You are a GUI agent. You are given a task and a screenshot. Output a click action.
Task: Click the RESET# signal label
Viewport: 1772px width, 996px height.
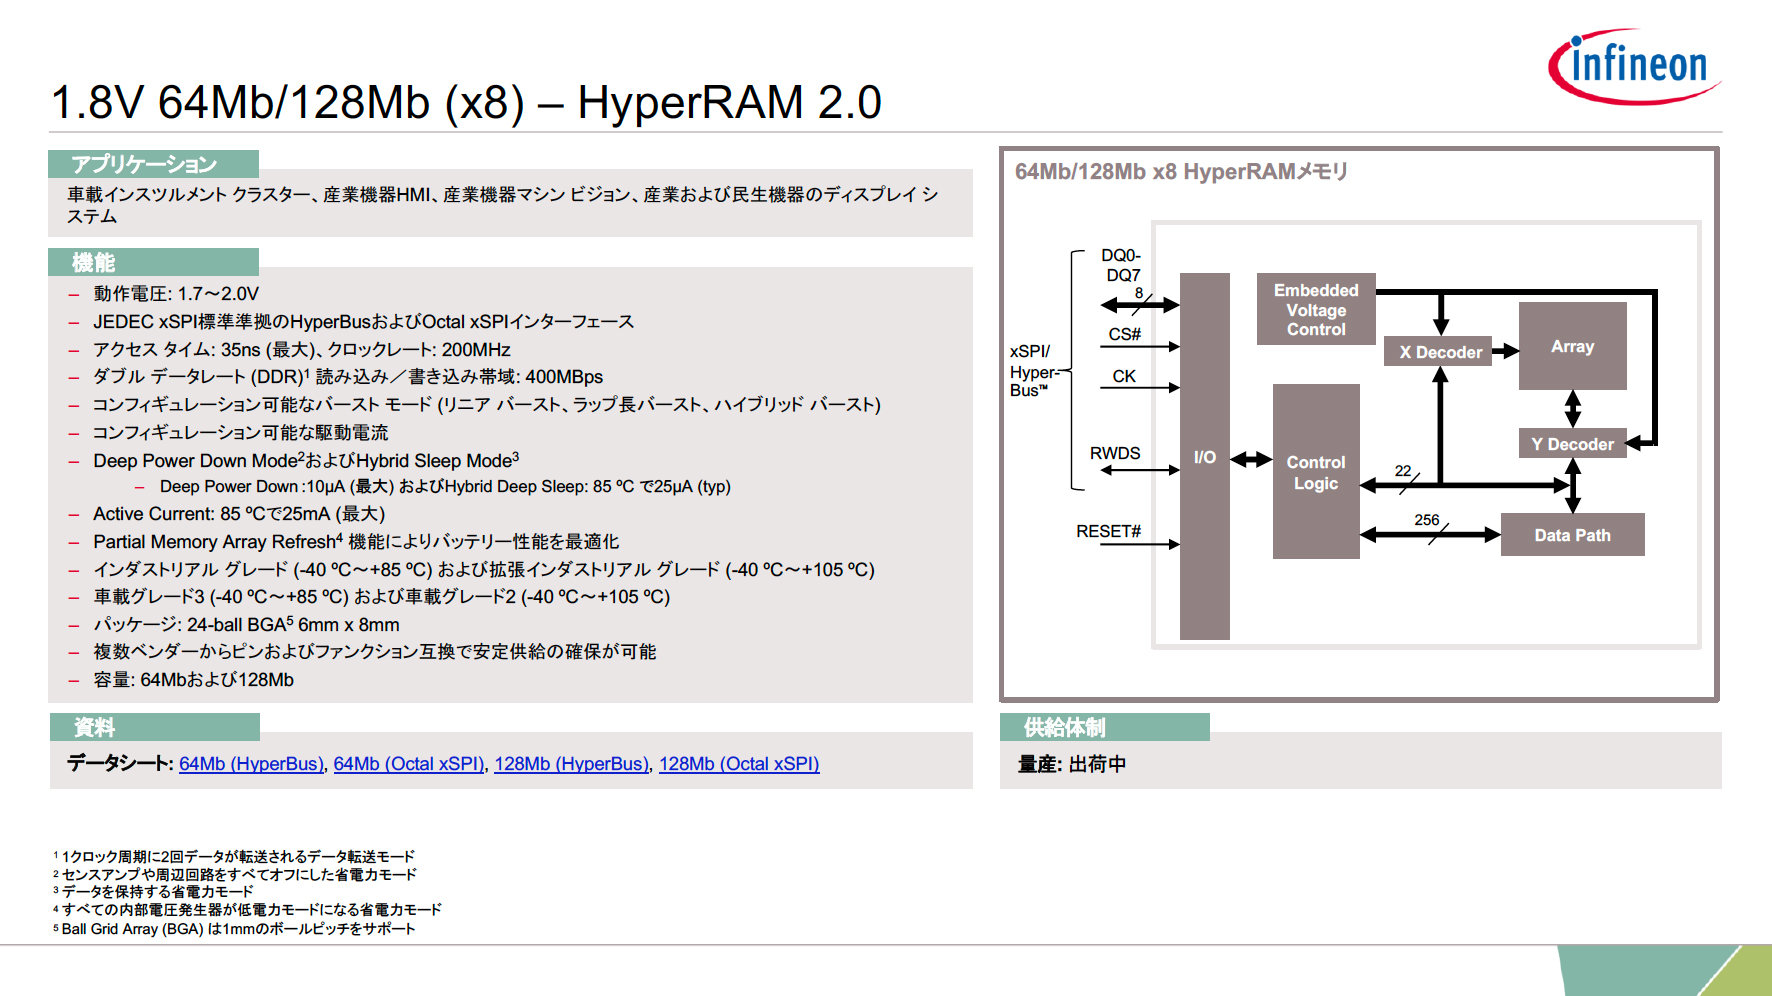(x=1108, y=531)
